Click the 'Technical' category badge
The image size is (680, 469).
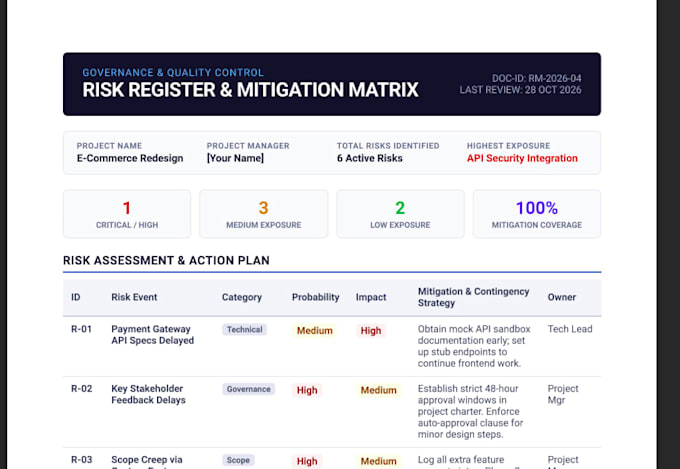[245, 329]
